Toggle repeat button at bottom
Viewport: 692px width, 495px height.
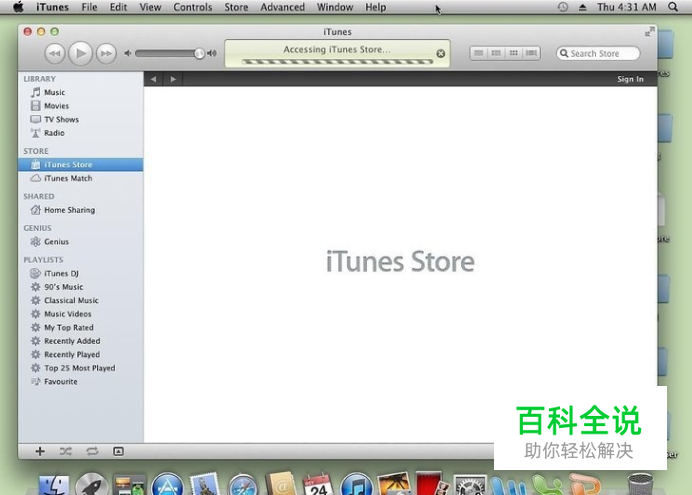coord(92,451)
